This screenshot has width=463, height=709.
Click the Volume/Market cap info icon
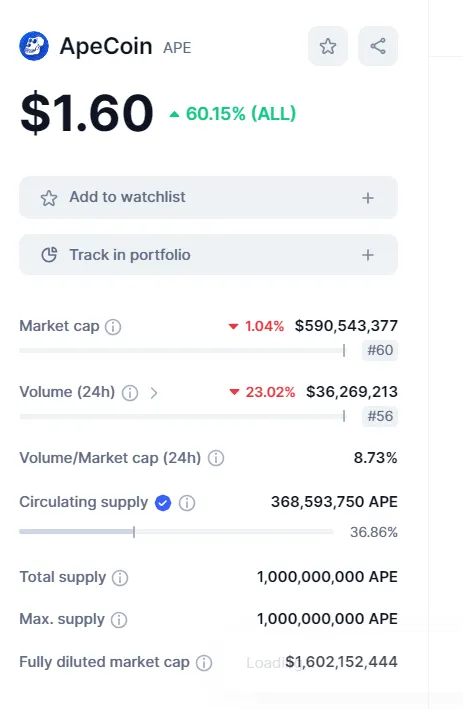click(216, 458)
